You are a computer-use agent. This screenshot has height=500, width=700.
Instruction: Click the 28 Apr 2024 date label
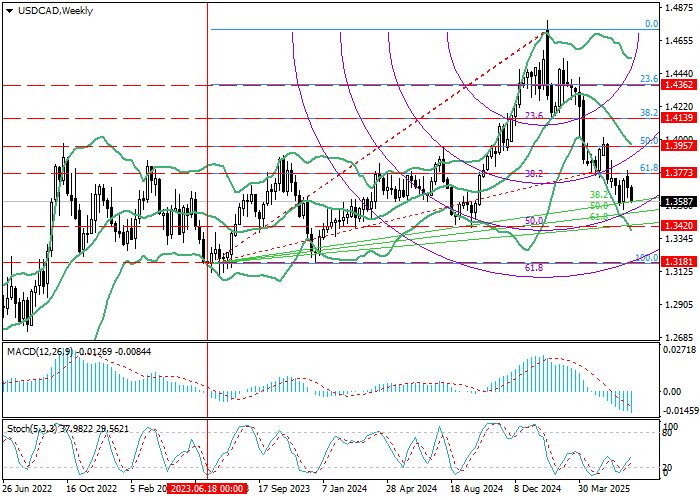[412, 488]
